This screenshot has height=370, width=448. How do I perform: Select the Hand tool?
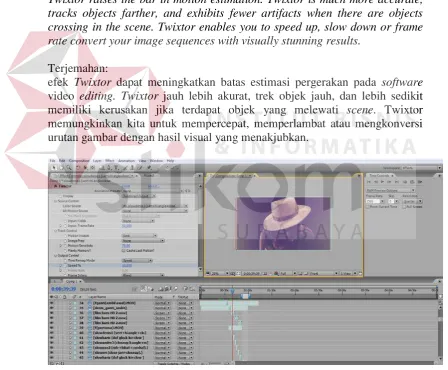click(x=61, y=168)
